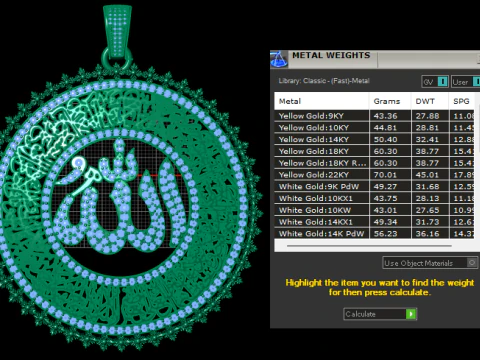
Task: Select the White Gold:10KW row
Action: click(x=374, y=210)
